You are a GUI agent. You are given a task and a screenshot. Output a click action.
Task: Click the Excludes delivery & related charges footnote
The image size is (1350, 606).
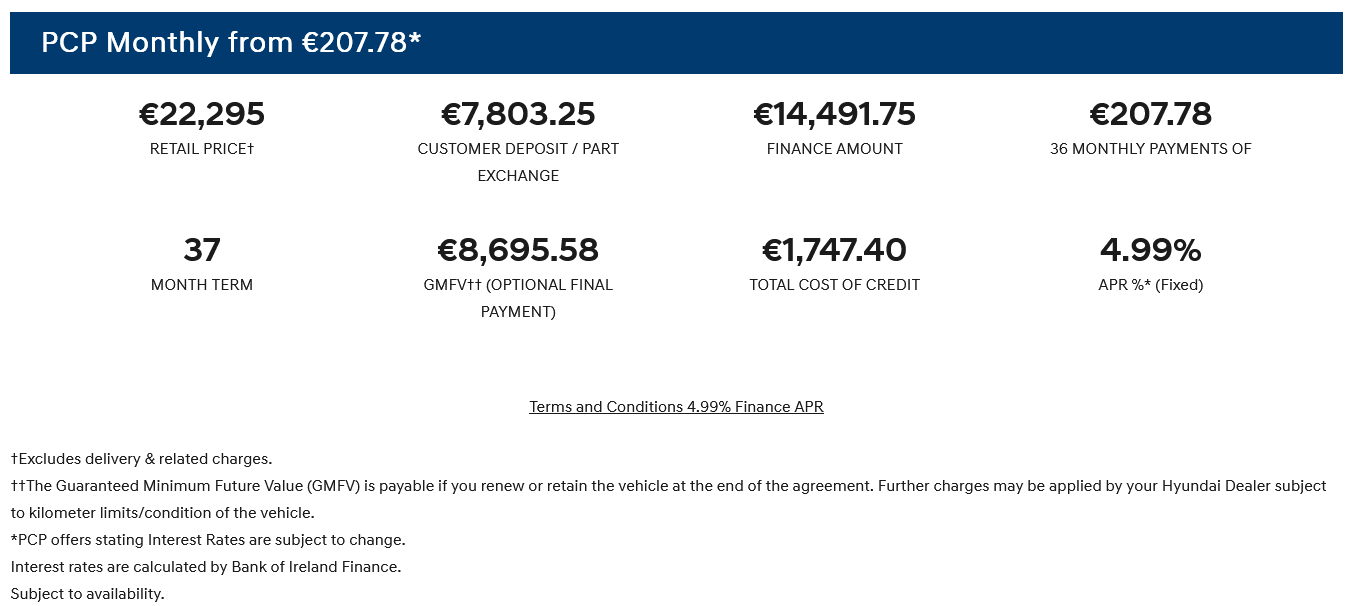pyautogui.click(x=142, y=459)
